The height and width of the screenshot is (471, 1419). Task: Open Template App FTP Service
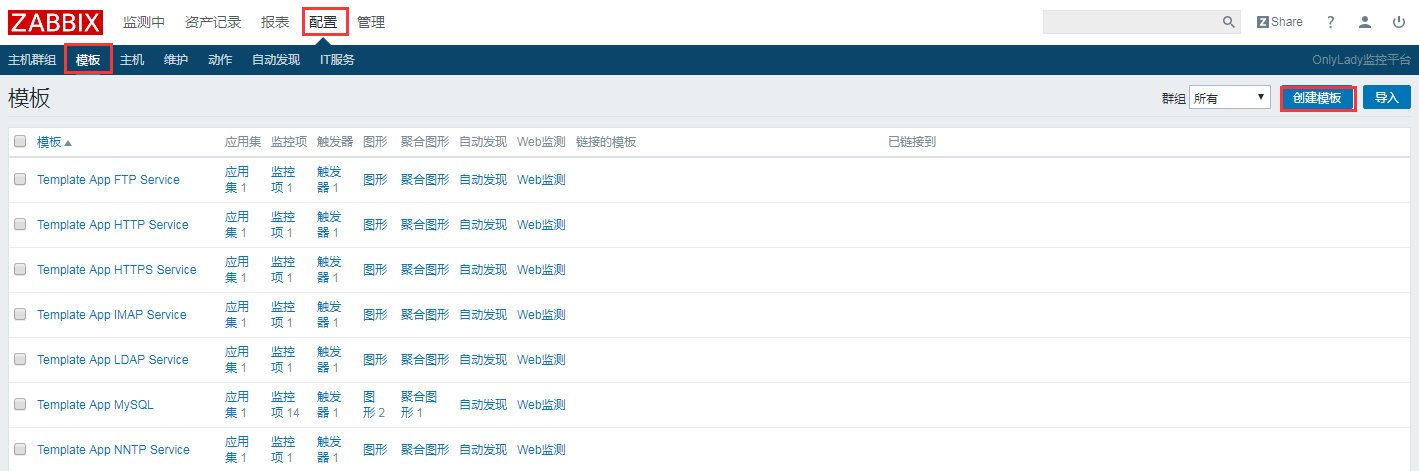coord(108,180)
